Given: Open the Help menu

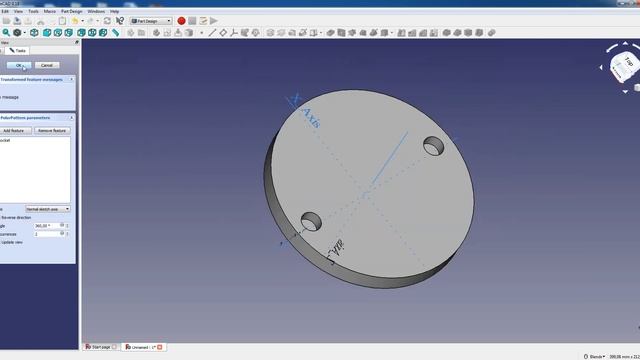Looking at the screenshot, I should pos(115,11).
